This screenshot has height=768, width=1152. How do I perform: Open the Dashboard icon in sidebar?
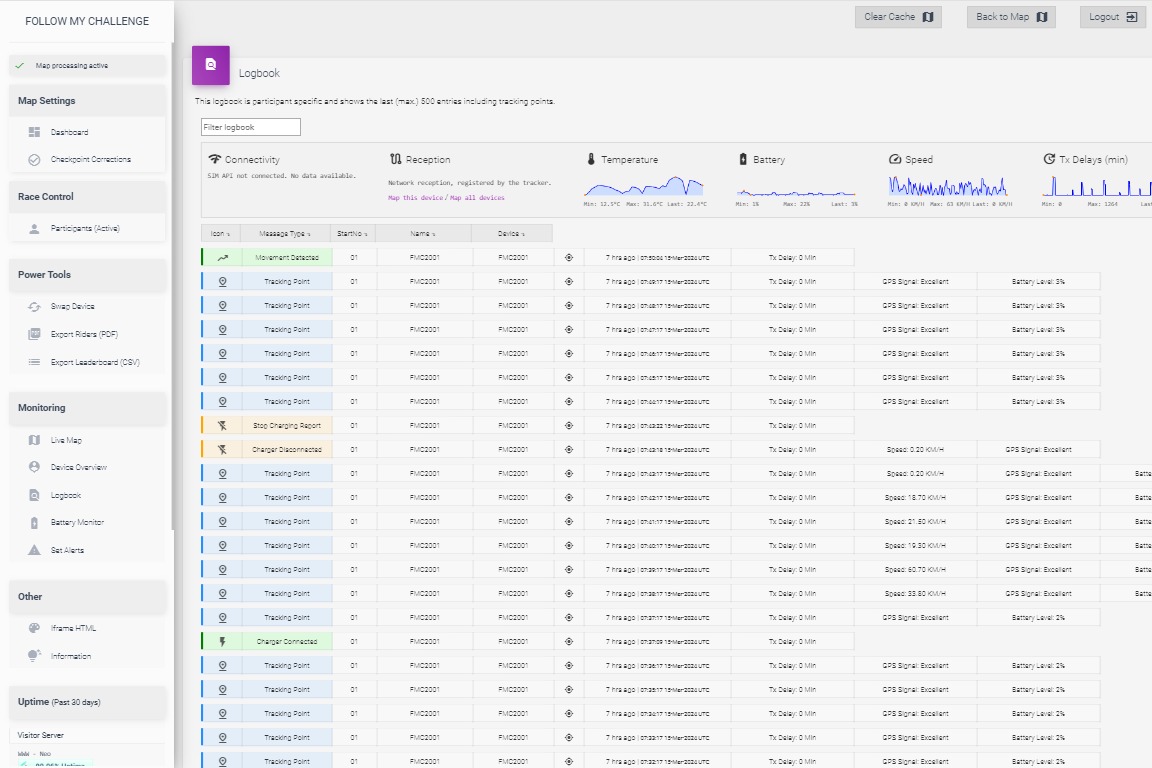[x=34, y=132]
